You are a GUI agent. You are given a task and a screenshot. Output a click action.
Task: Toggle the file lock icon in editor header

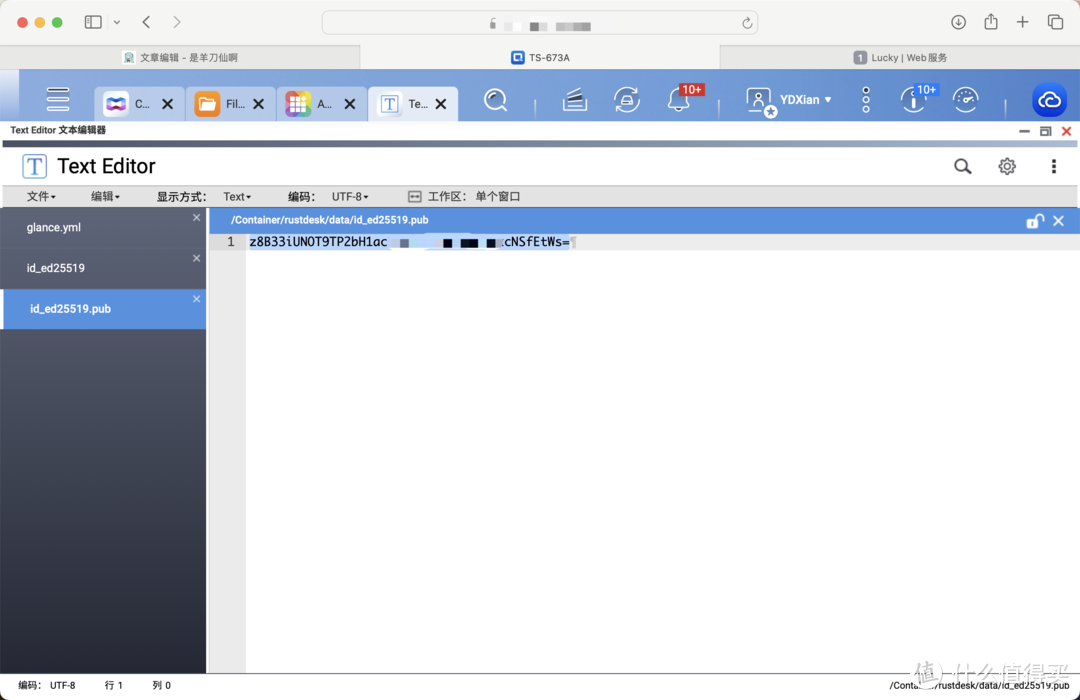pos(1035,220)
